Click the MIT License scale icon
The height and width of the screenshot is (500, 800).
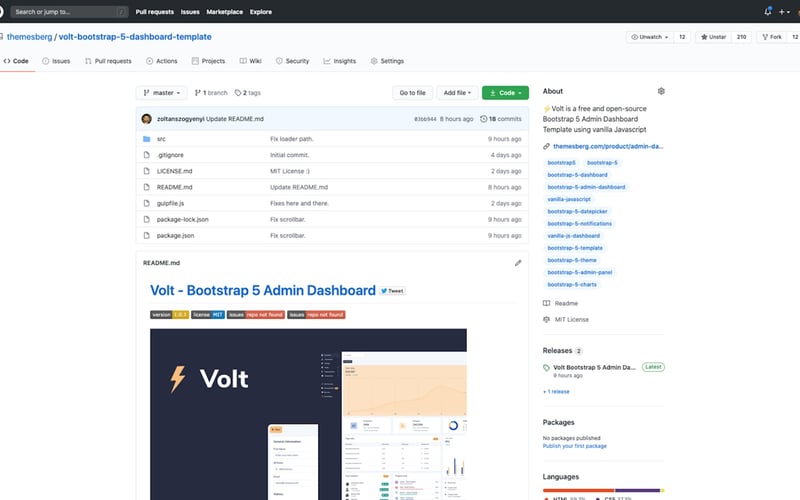[546, 319]
